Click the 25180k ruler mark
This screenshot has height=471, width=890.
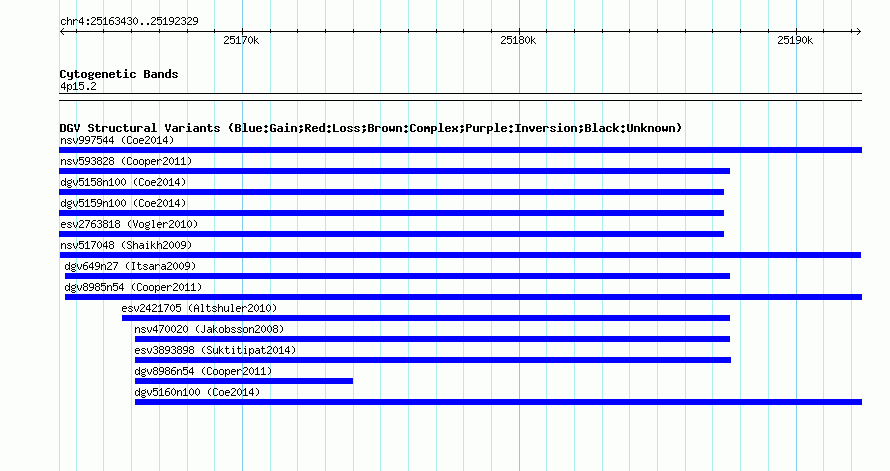tap(518, 40)
